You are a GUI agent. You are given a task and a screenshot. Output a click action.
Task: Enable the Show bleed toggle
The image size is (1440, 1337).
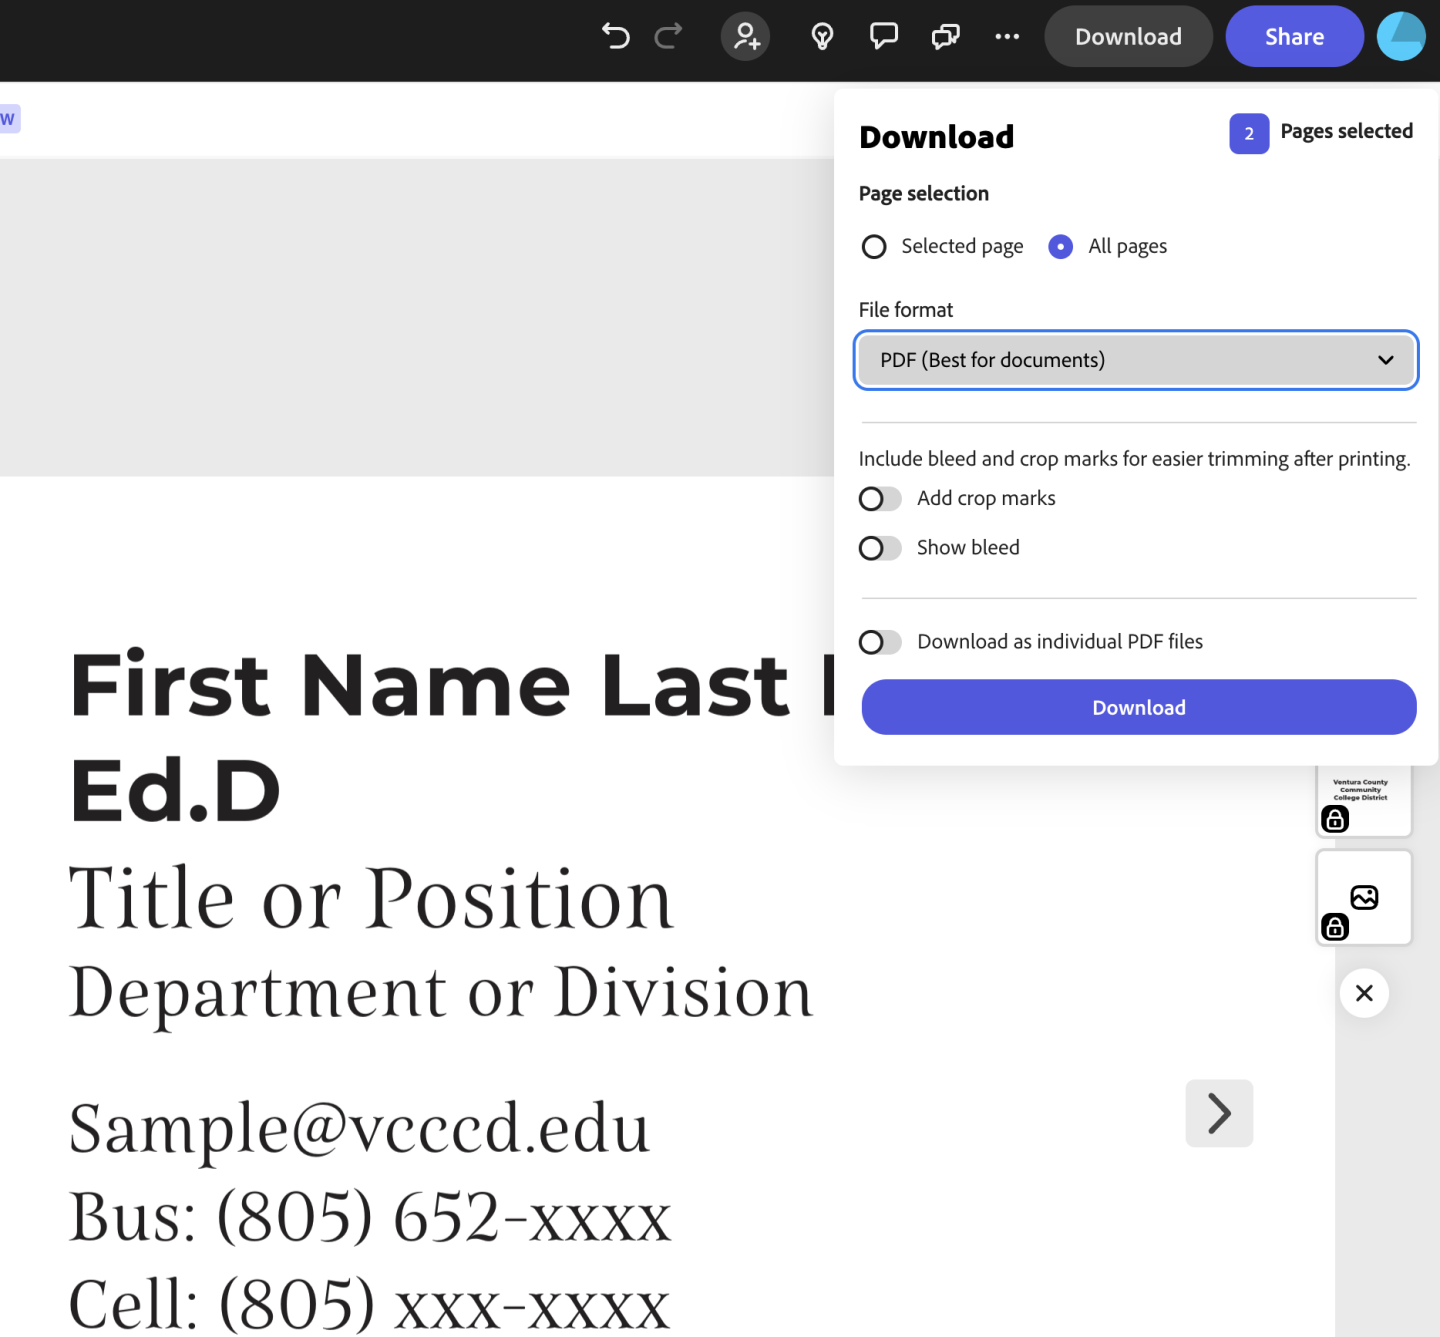tap(879, 548)
